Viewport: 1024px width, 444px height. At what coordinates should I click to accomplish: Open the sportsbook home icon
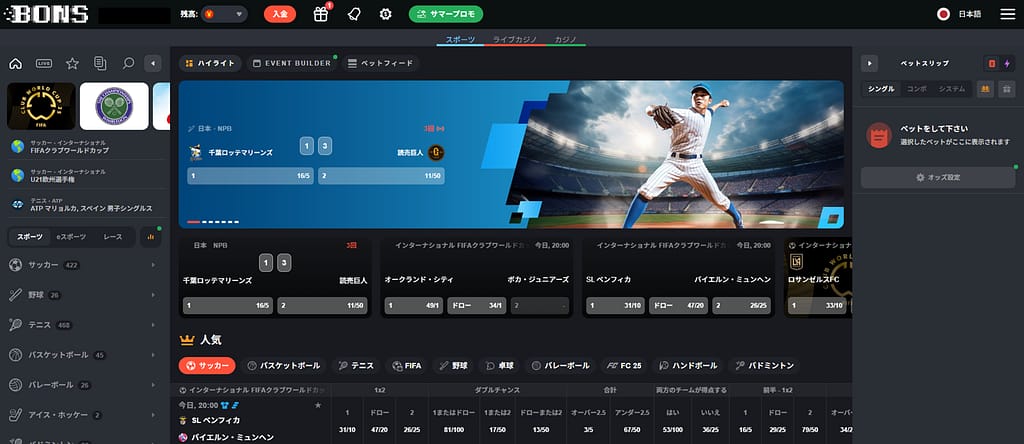16,63
